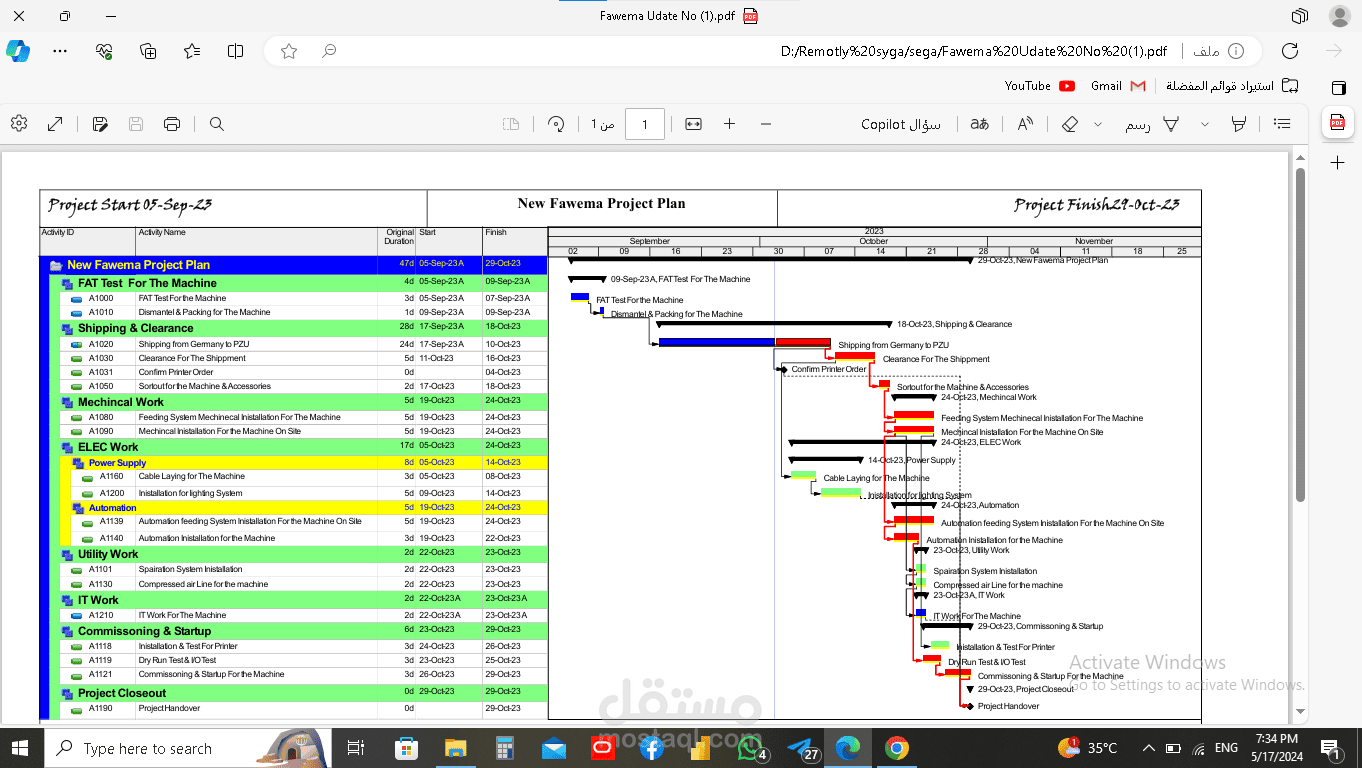The width and height of the screenshot is (1362, 768).
Task: Ask Copilot about the PDF
Action: 901,124
